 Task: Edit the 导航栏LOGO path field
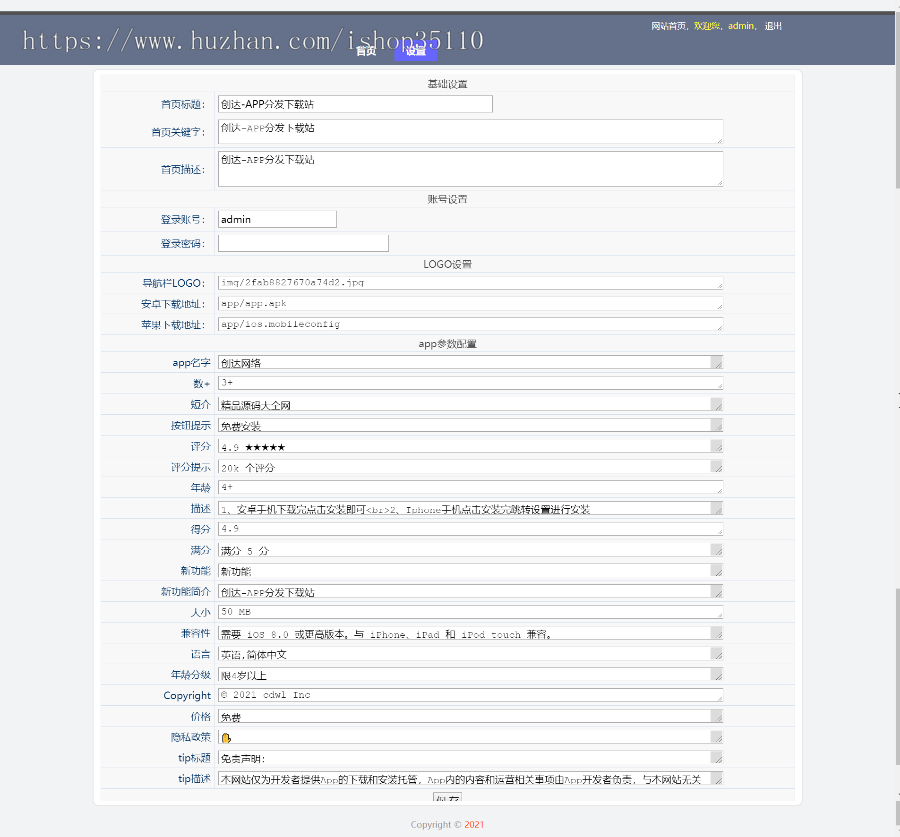470,282
